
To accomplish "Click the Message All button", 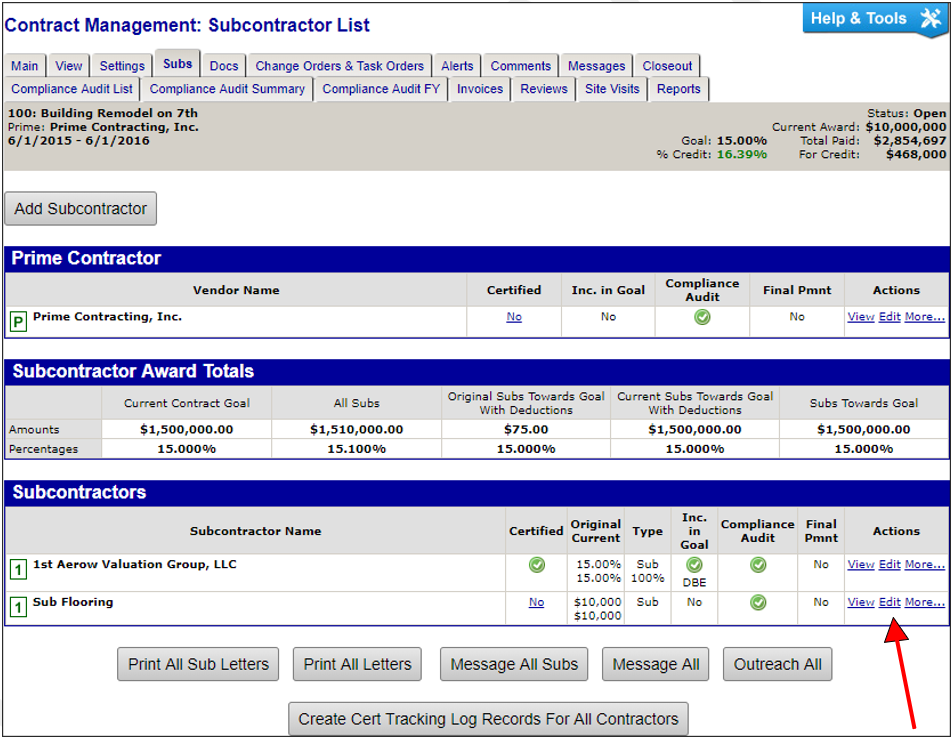I will pos(655,664).
